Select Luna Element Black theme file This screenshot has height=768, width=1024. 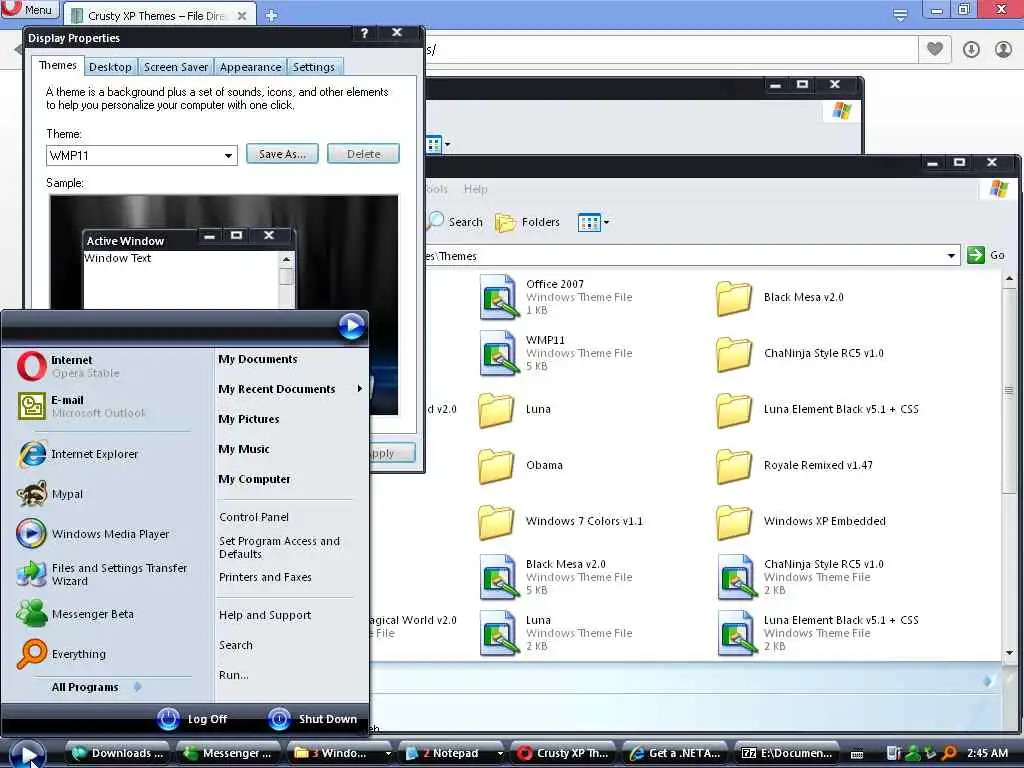818,633
